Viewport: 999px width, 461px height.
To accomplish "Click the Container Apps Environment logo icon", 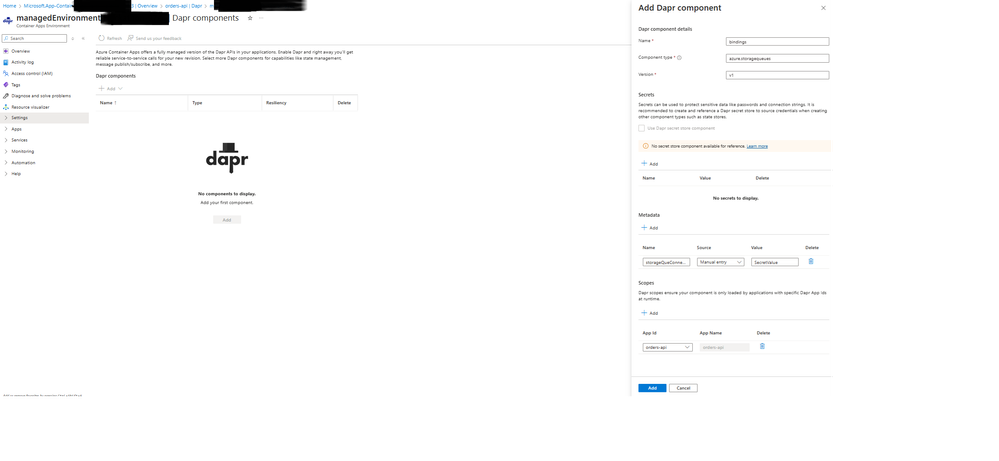I will [8, 20].
